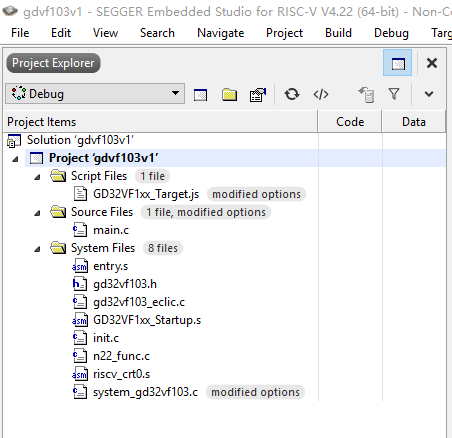
Task: Collapse the System Files folder
Action: [x=37, y=249]
